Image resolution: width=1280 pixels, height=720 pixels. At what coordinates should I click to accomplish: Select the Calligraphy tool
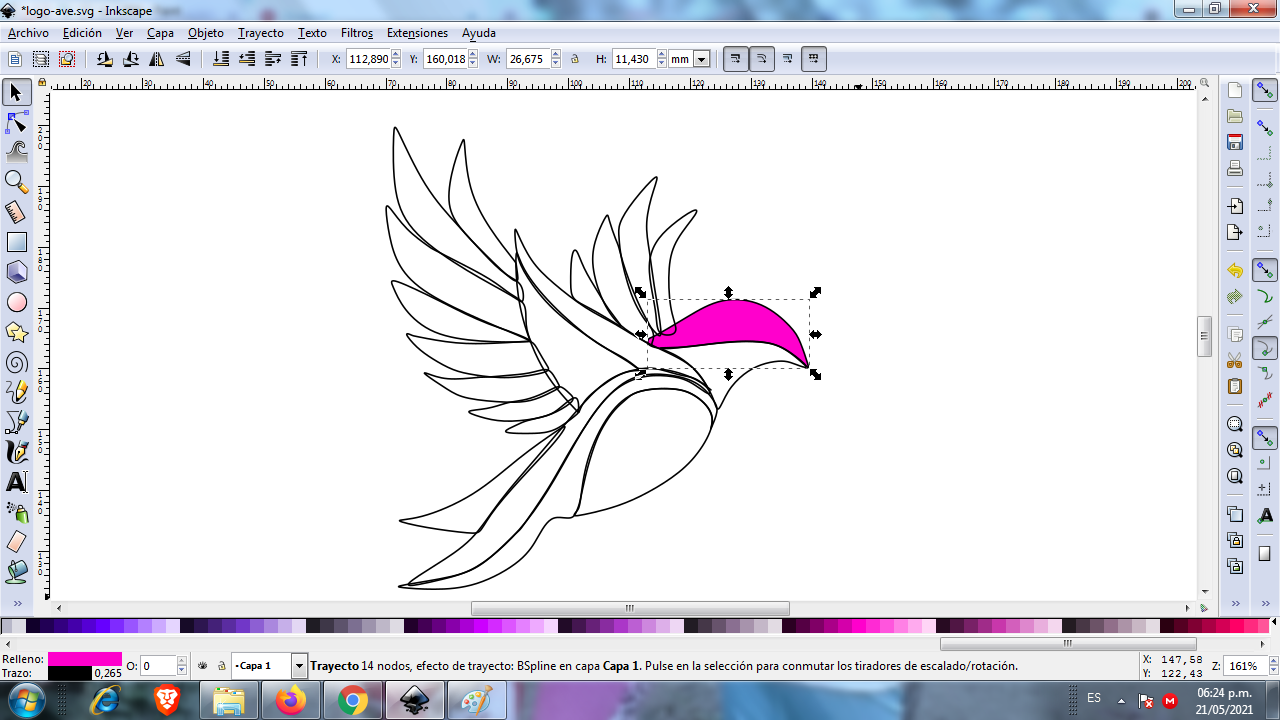16,452
